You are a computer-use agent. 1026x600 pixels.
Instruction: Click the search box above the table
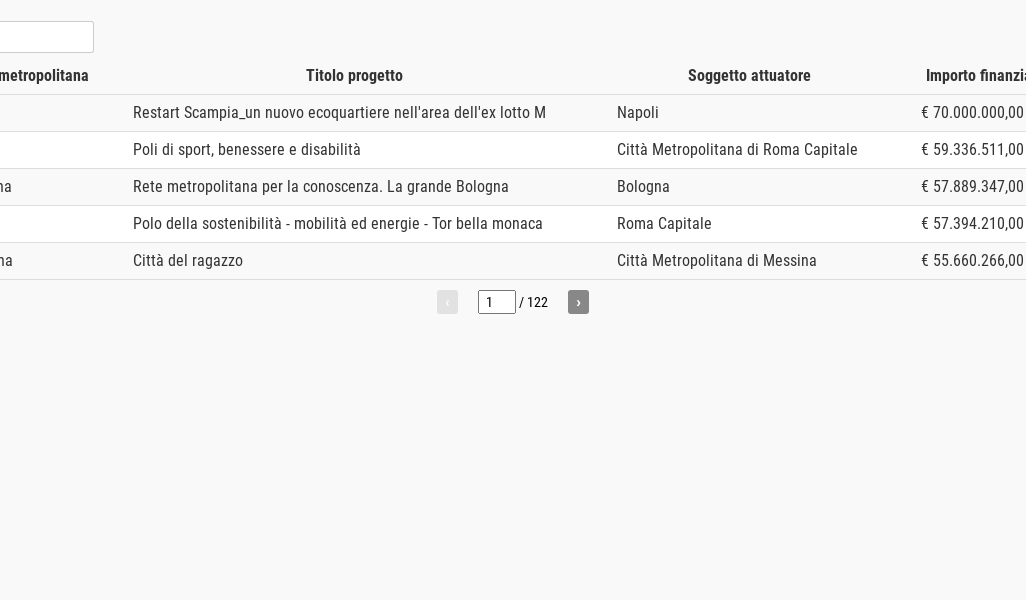tap(46, 37)
